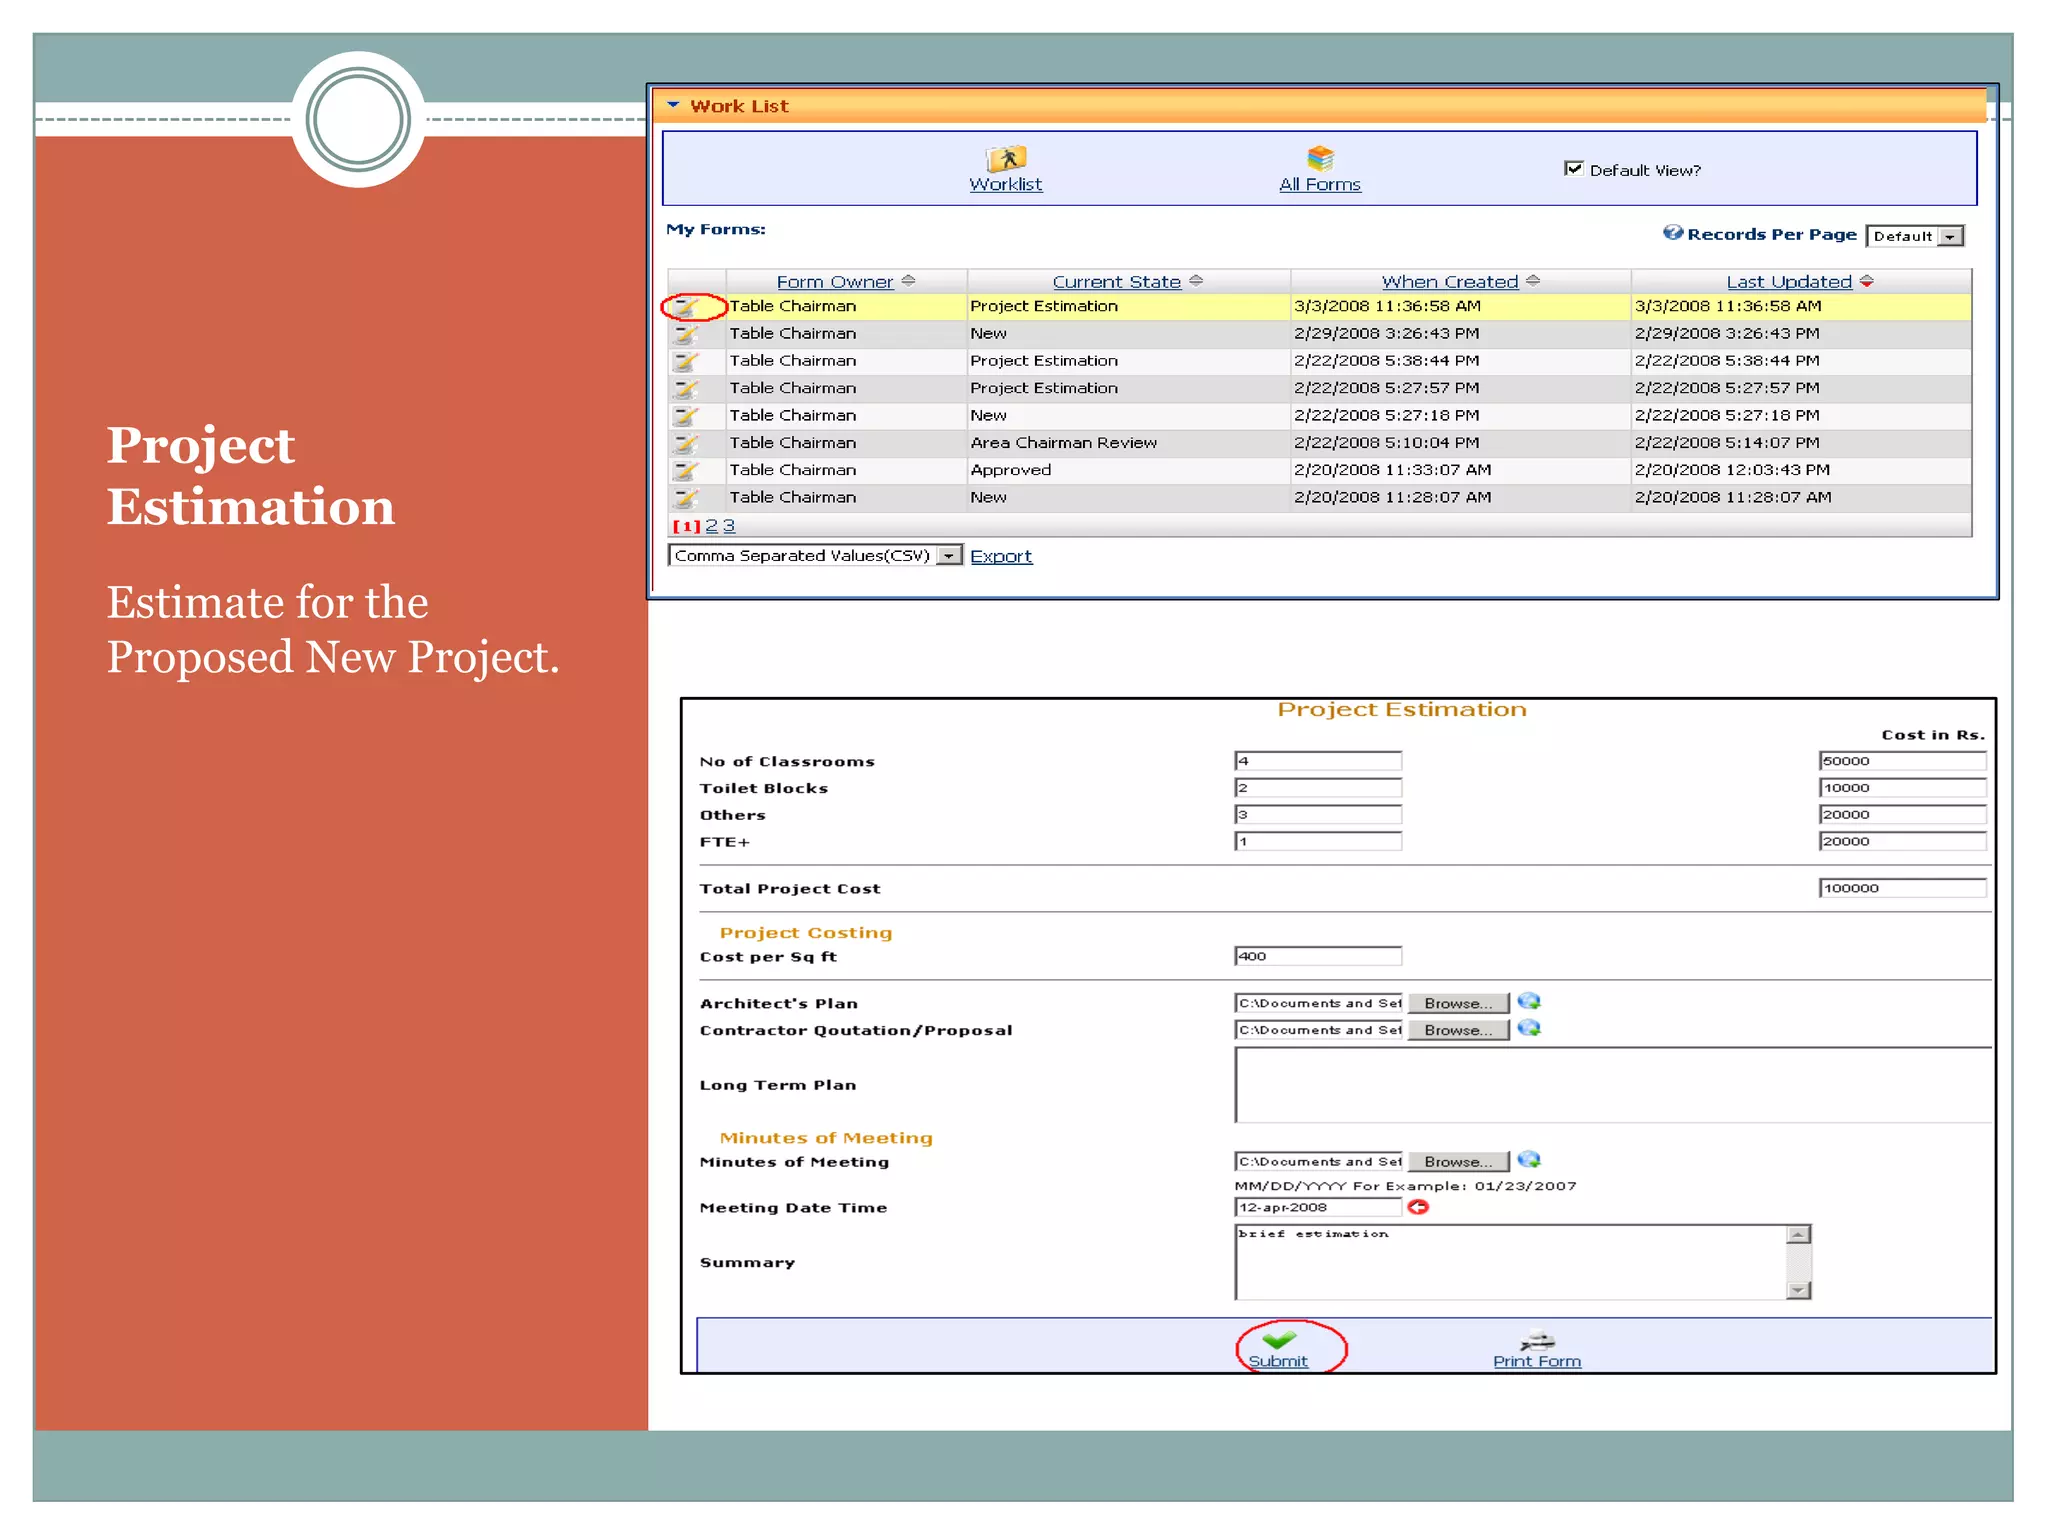Collapse the Work List panel arrow
The image size is (2048, 1536).
point(673,105)
